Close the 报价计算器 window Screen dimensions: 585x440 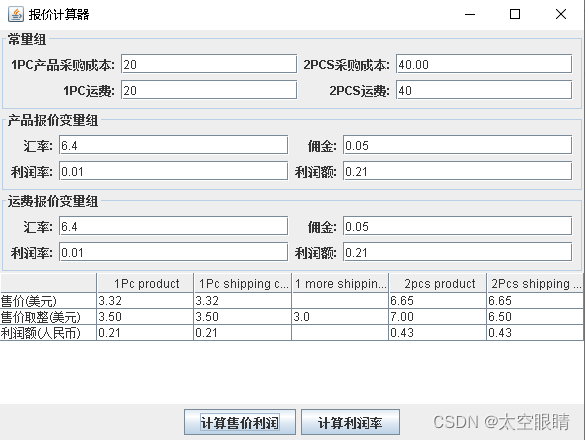pyautogui.click(x=560, y=15)
